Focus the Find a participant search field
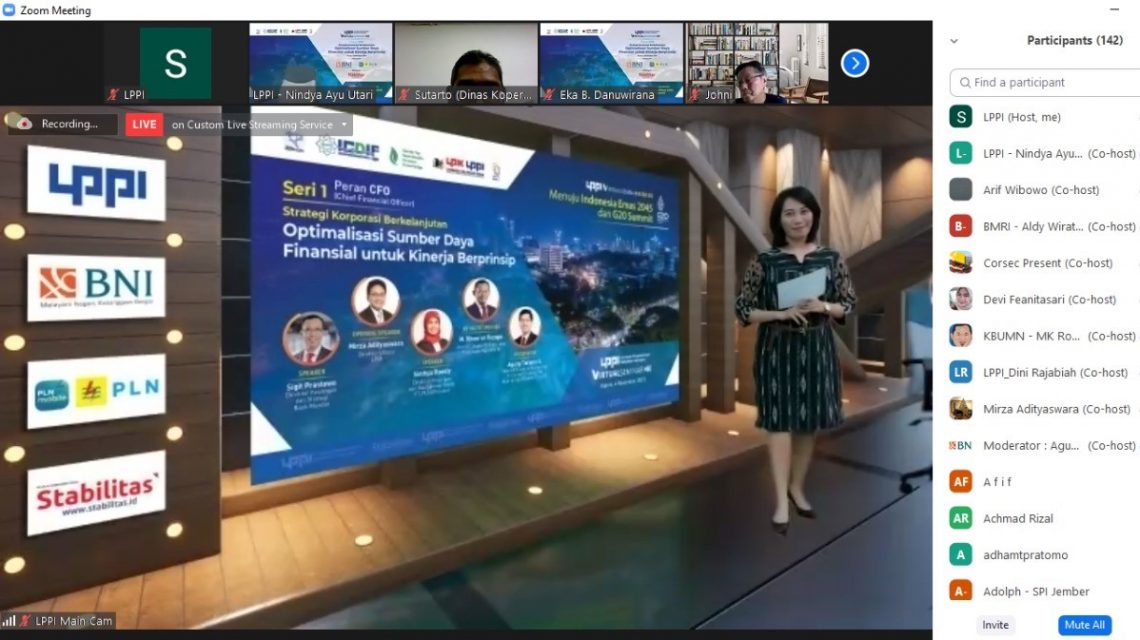 tap(1045, 82)
